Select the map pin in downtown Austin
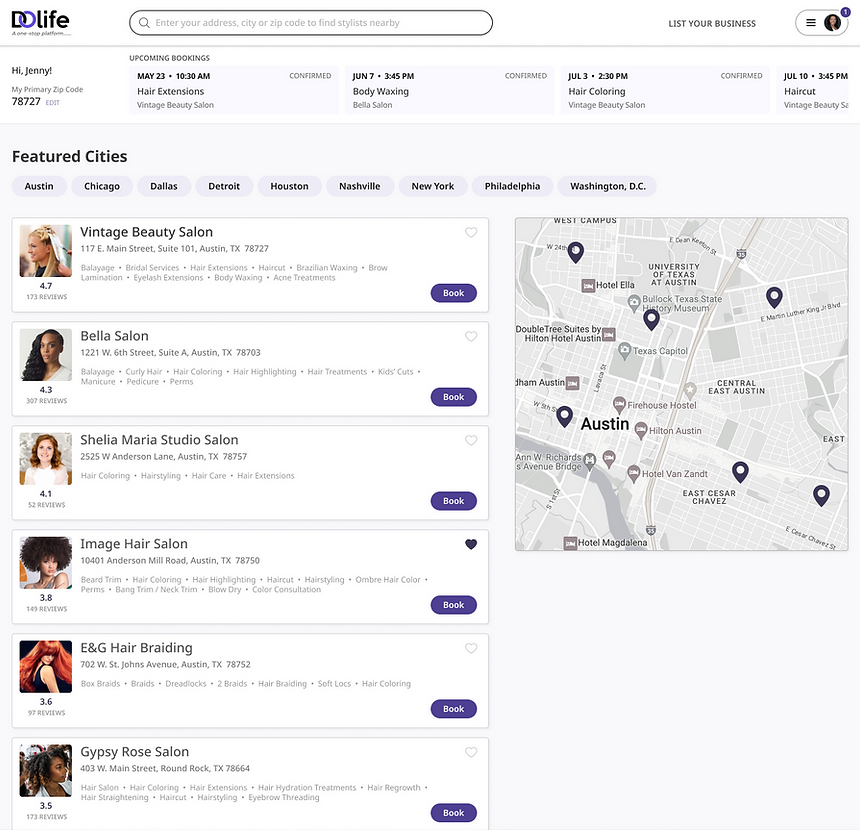Viewport: 860px width, 830px height. point(565,416)
